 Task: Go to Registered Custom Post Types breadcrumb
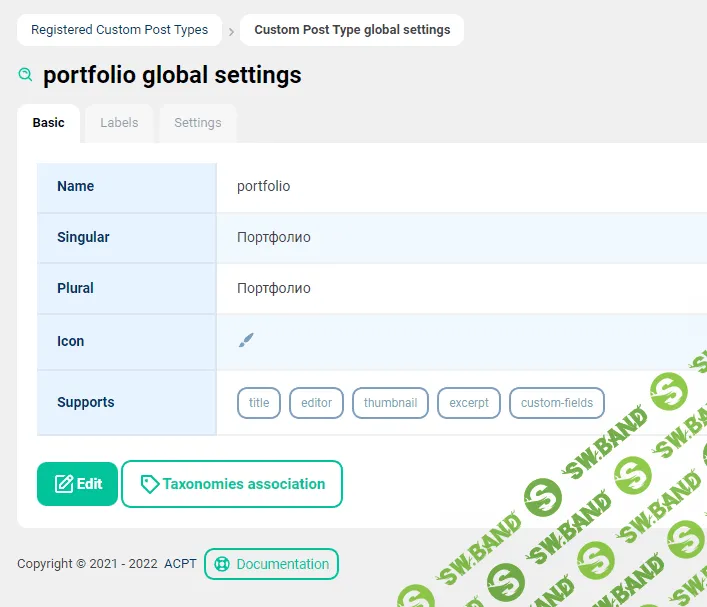coord(119,30)
